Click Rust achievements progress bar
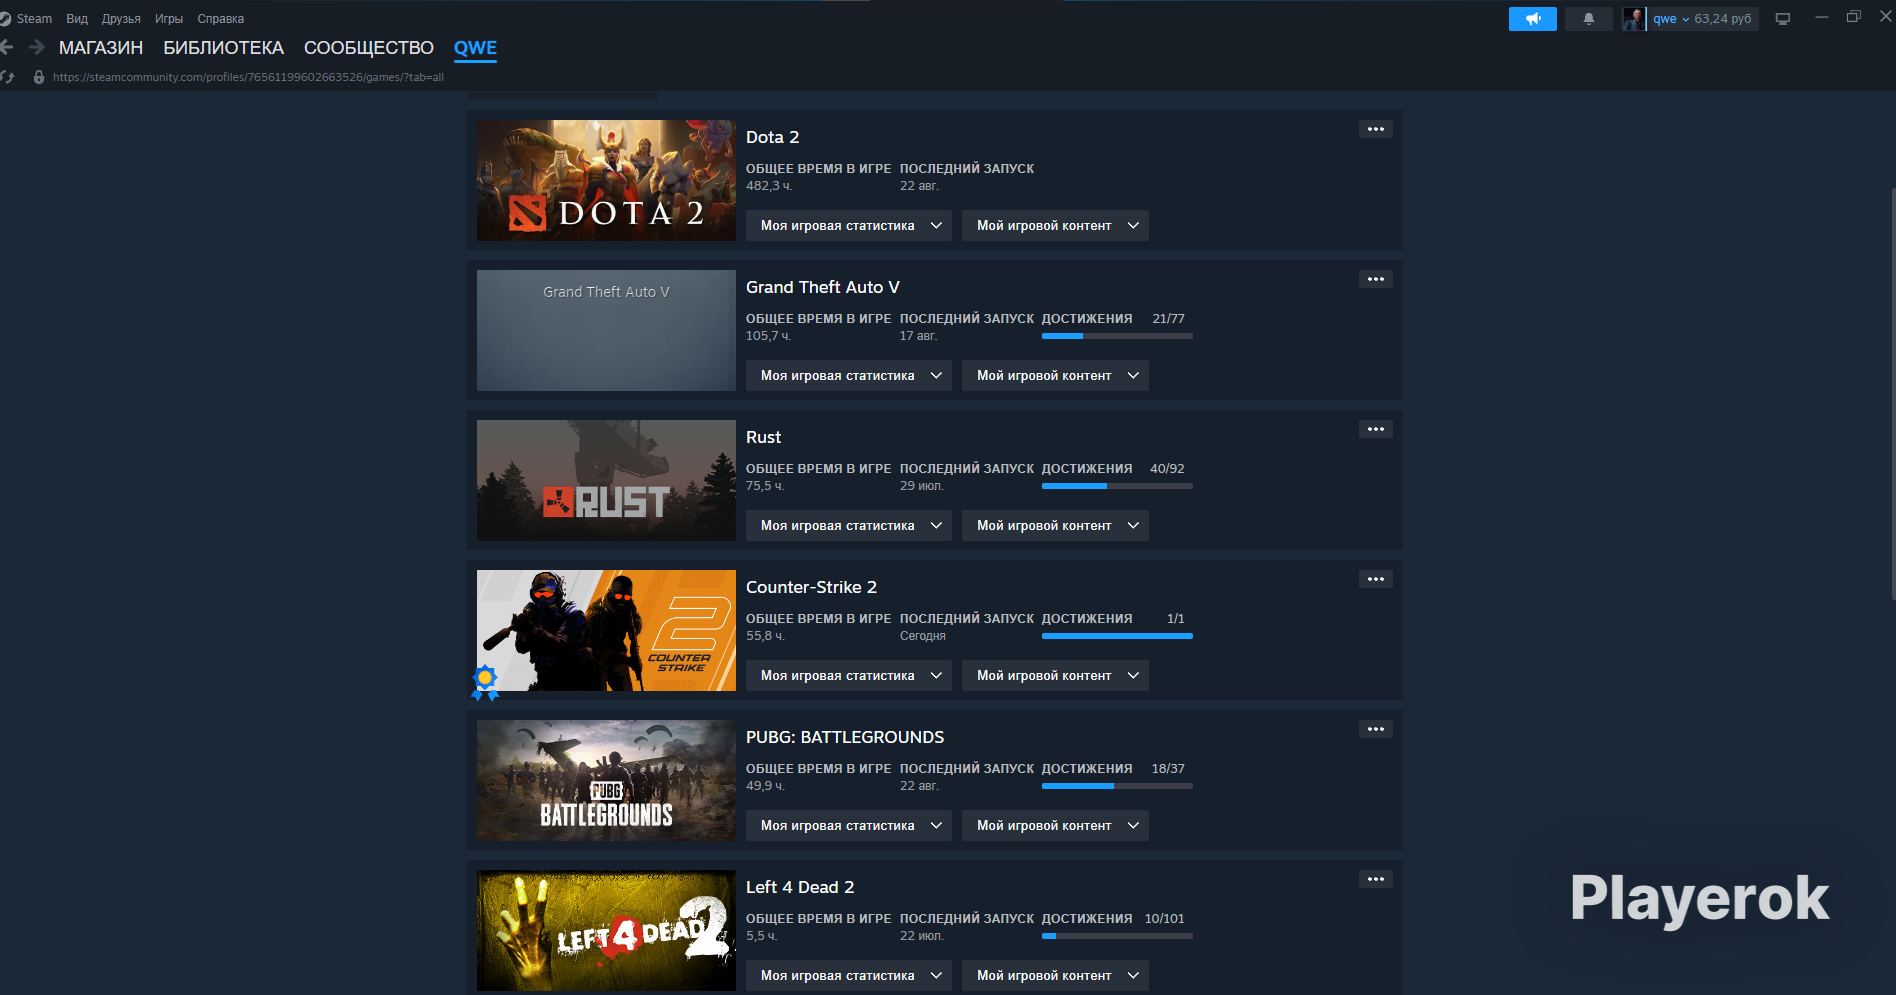This screenshot has width=1896, height=995. pyautogui.click(x=1117, y=486)
